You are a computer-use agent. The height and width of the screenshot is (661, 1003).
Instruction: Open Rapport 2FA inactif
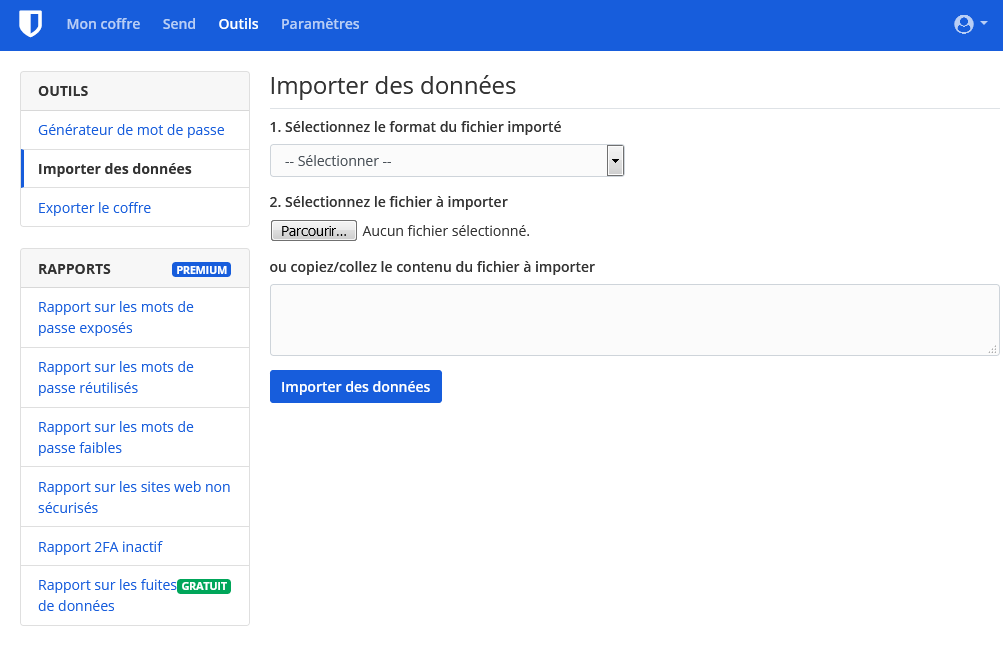[100, 547]
